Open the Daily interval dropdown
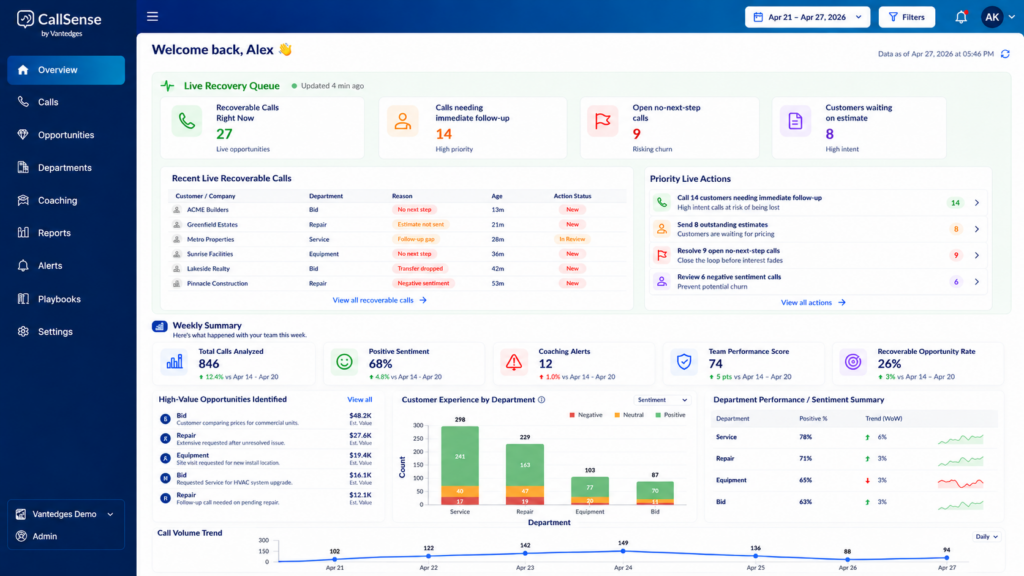The width and height of the screenshot is (1024, 576). pyautogui.click(x=987, y=537)
